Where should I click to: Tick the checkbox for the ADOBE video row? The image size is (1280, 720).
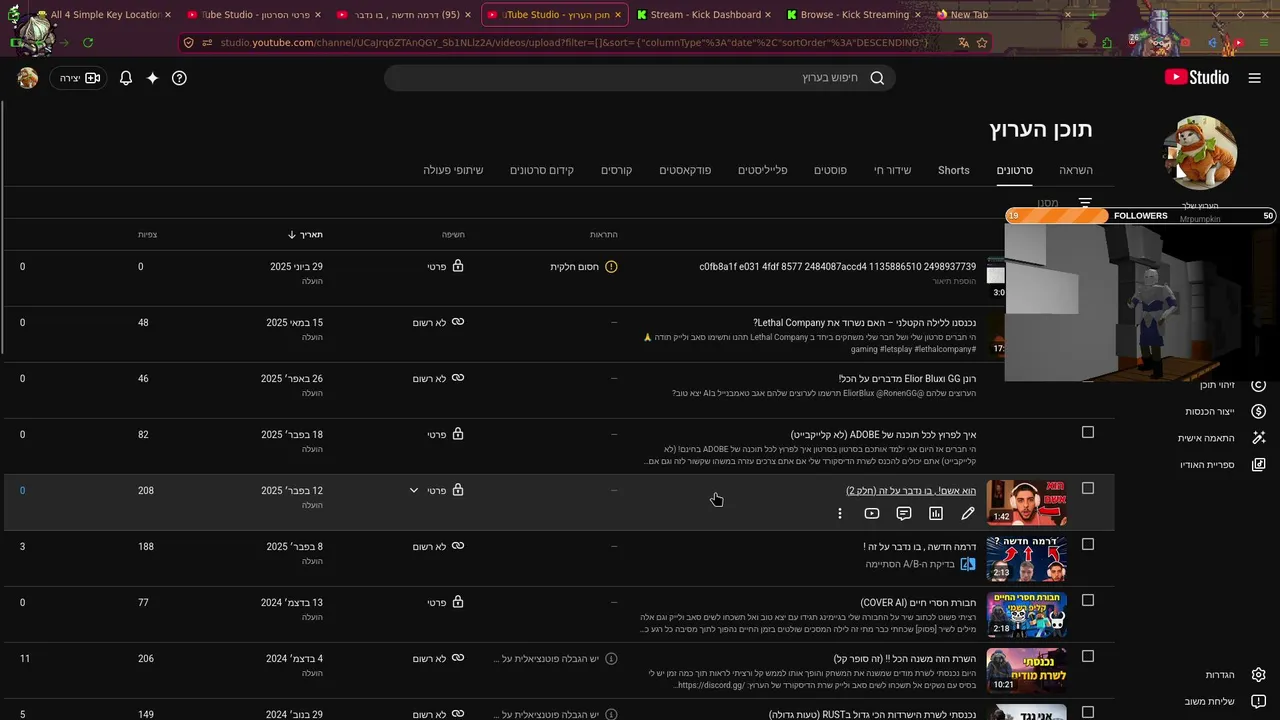1088,433
